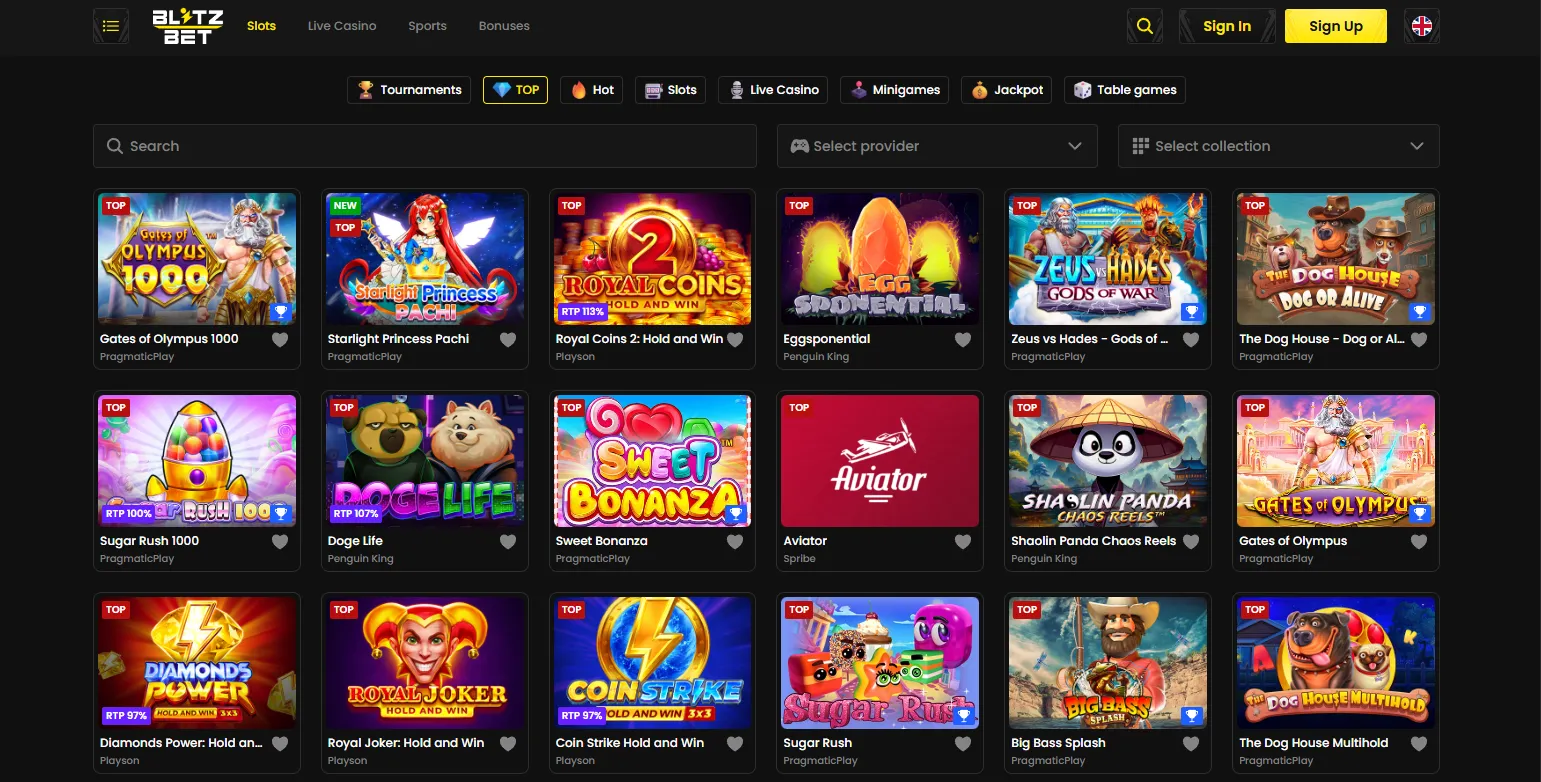This screenshot has width=1541, height=782.
Task: Click the BlitzBet logo
Action: 188,26
